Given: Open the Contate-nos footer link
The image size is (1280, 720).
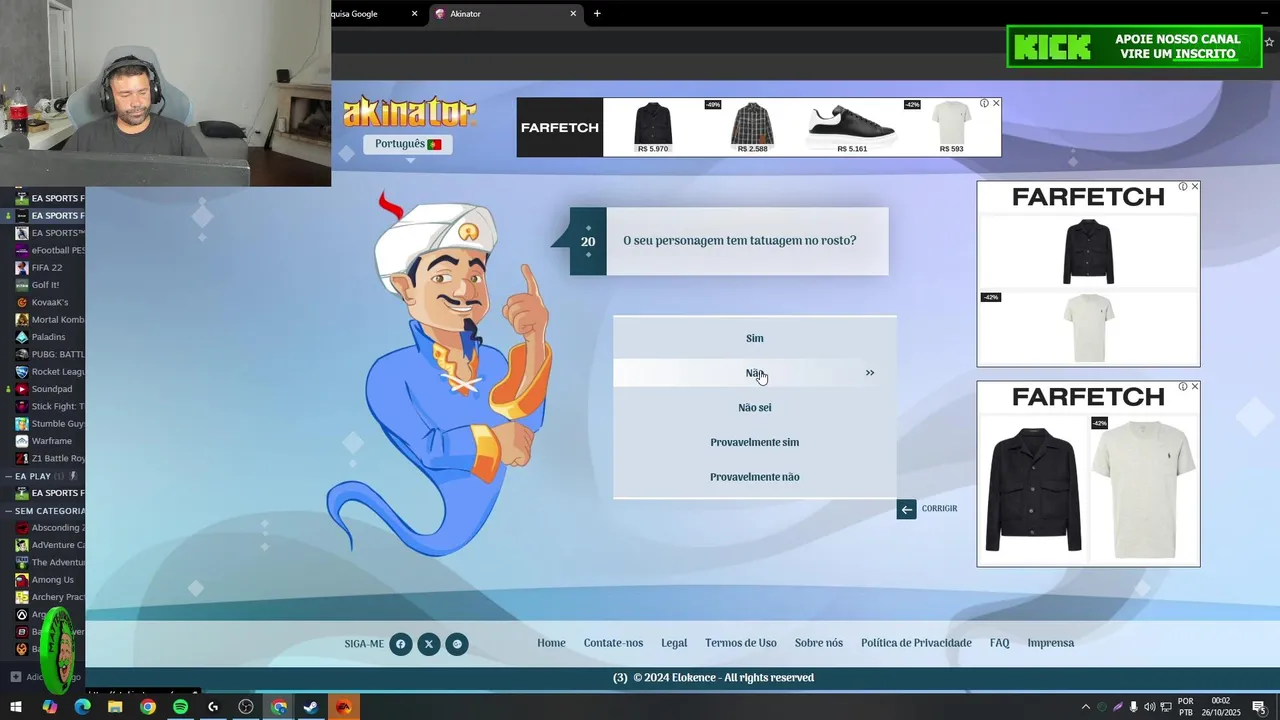Looking at the screenshot, I should pos(613,643).
